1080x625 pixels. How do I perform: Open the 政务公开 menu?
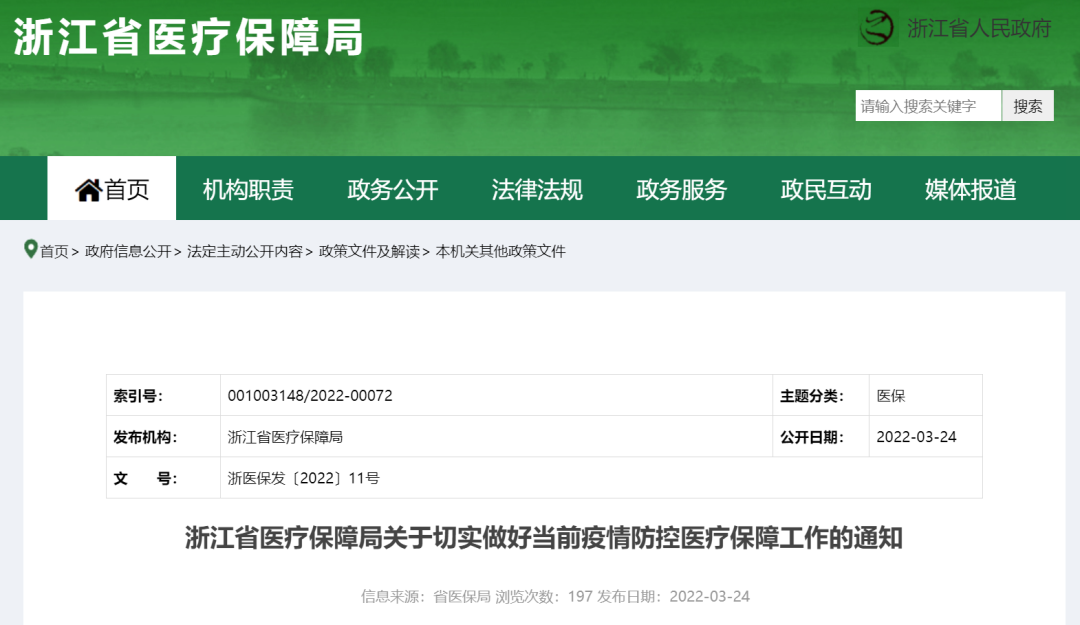(x=393, y=189)
